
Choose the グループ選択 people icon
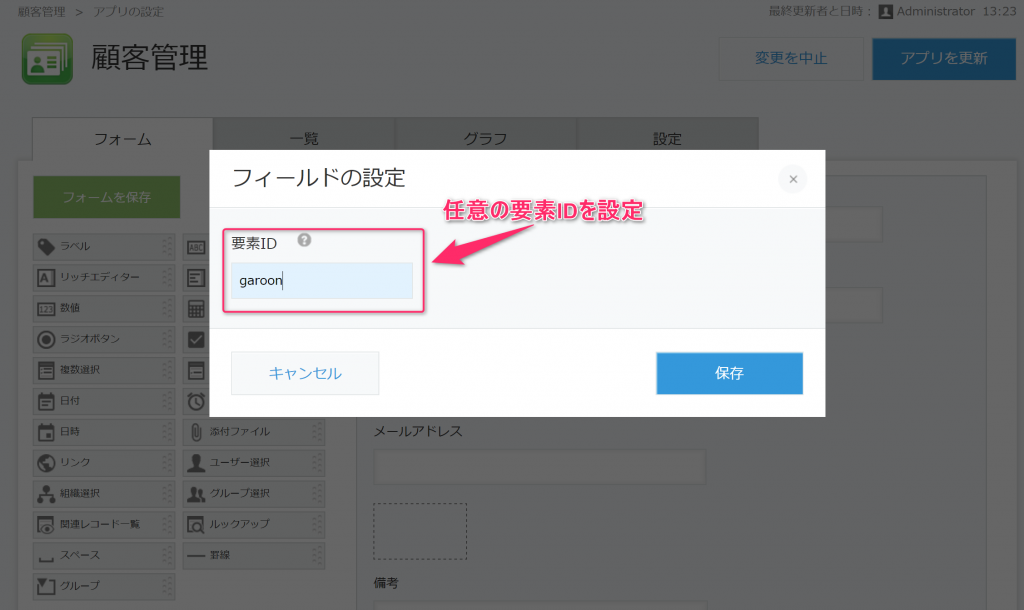196,494
